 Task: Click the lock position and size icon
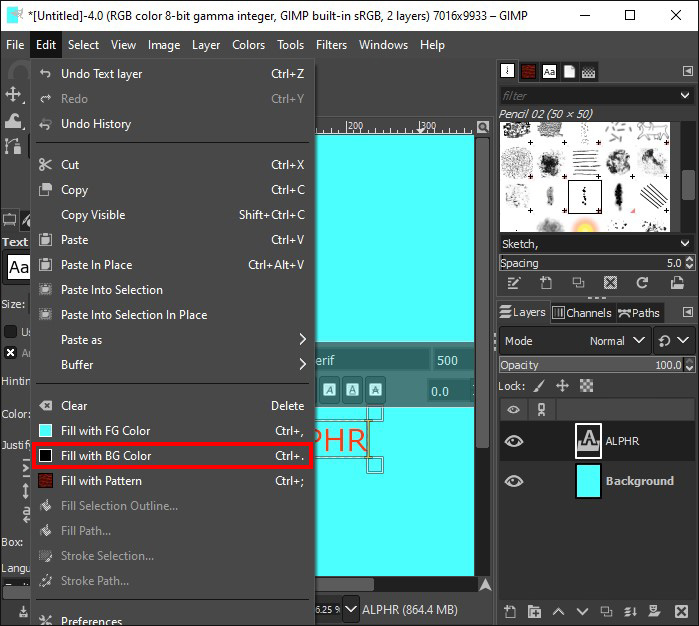pos(562,385)
